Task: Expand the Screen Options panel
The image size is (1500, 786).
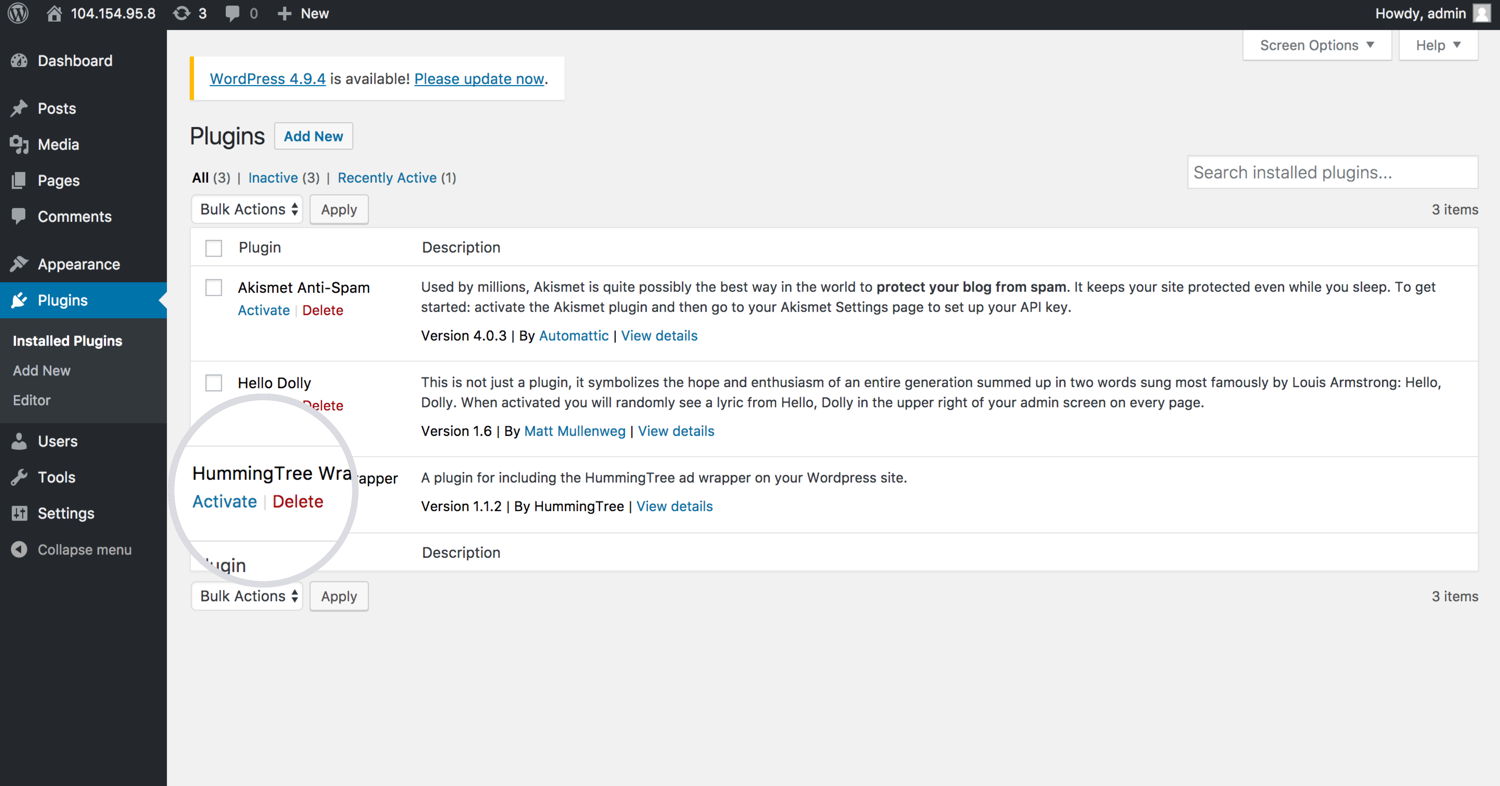Action: click(1317, 45)
